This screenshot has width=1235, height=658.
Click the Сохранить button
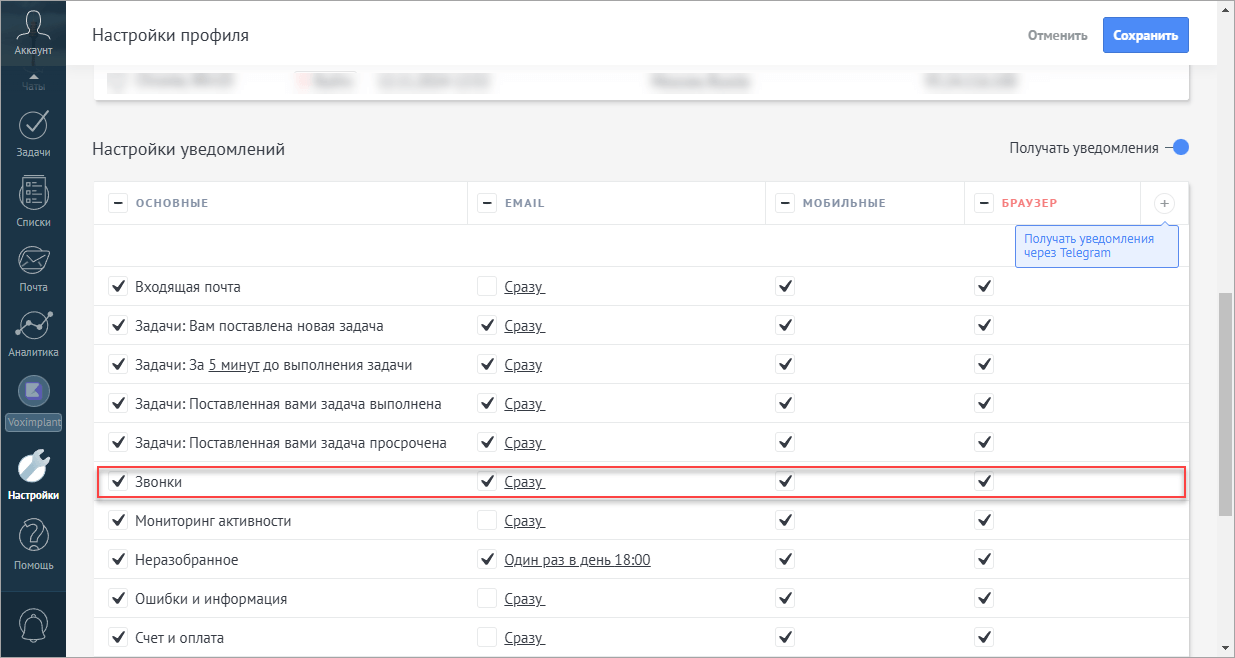[1146, 35]
